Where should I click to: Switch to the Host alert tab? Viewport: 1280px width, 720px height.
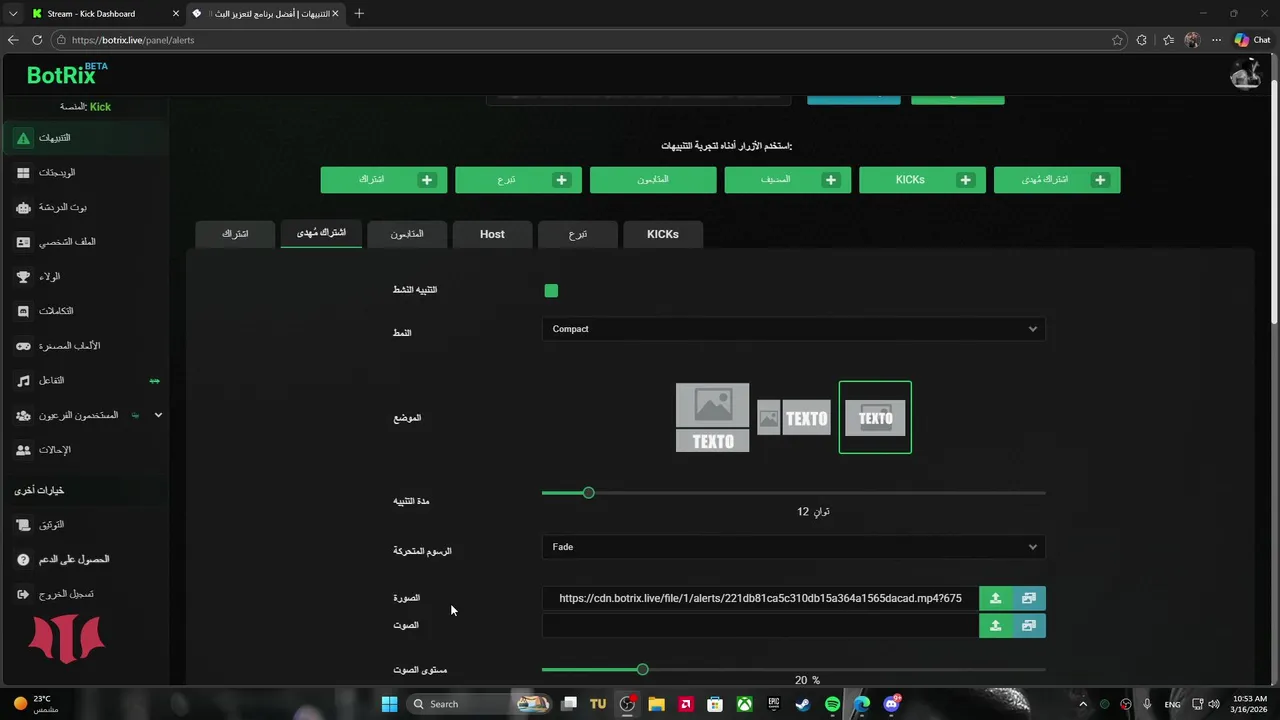tap(492, 234)
